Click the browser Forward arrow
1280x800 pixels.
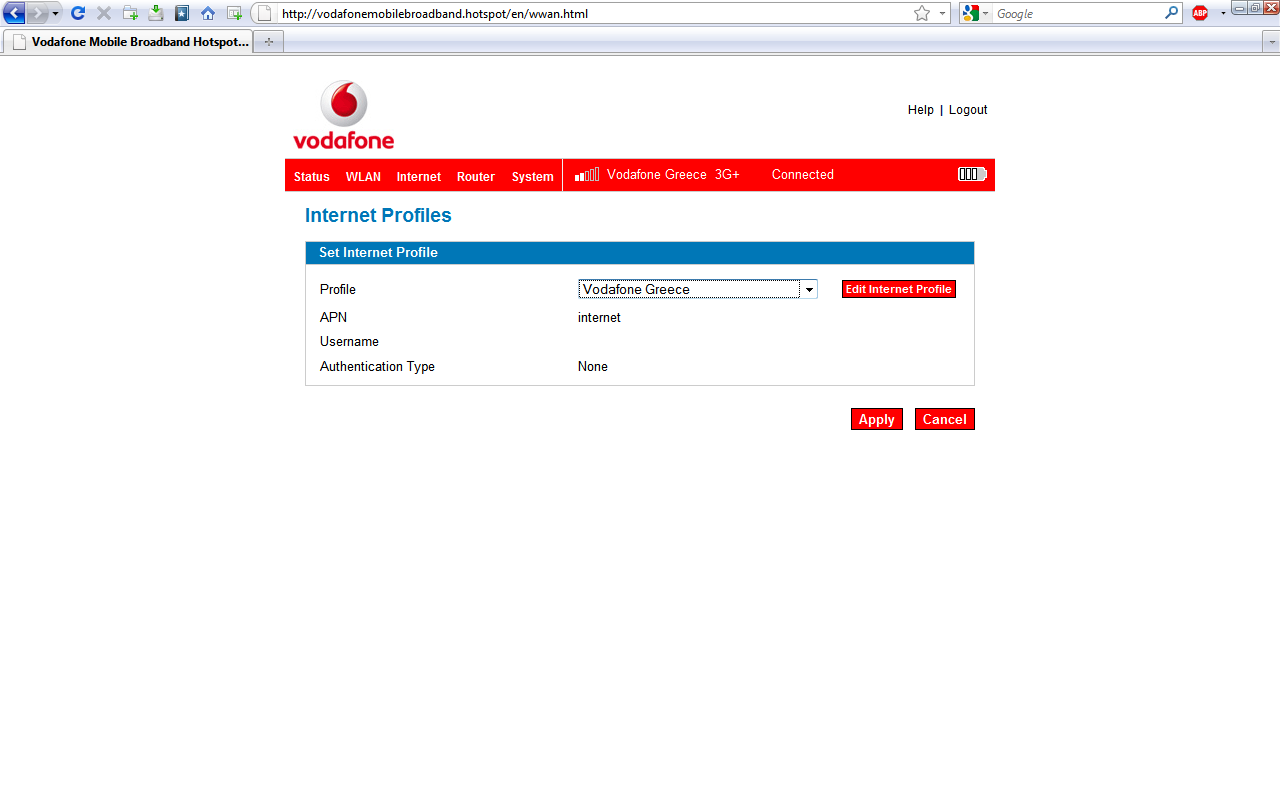(x=38, y=13)
